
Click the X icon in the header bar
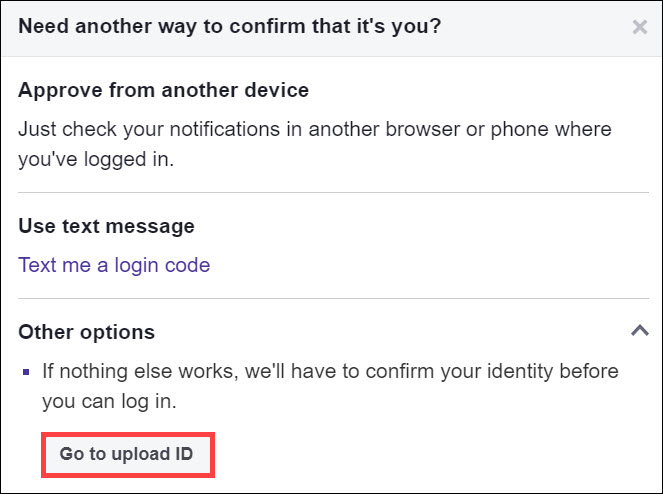point(640,27)
